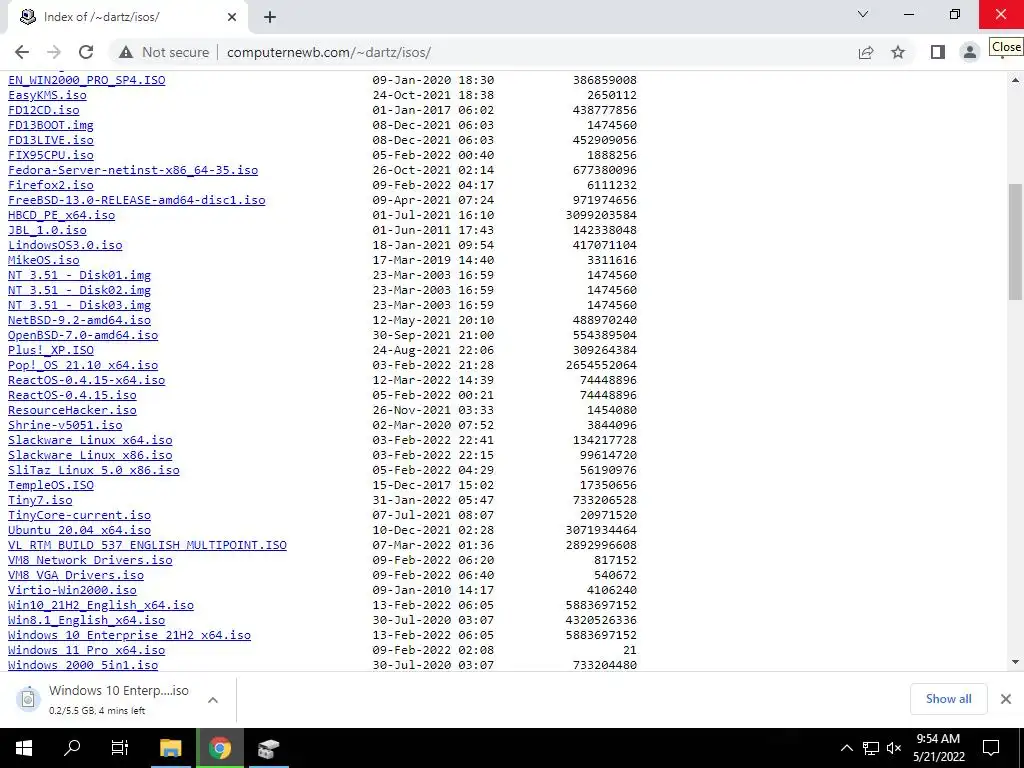
Task: Open File Explorer from the taskbar
Action: coord(170,748)
